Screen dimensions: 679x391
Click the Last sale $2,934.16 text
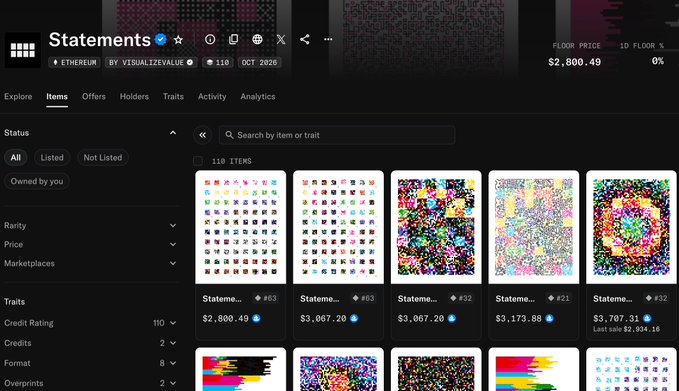pyautogui.click(x=626, y=330)
